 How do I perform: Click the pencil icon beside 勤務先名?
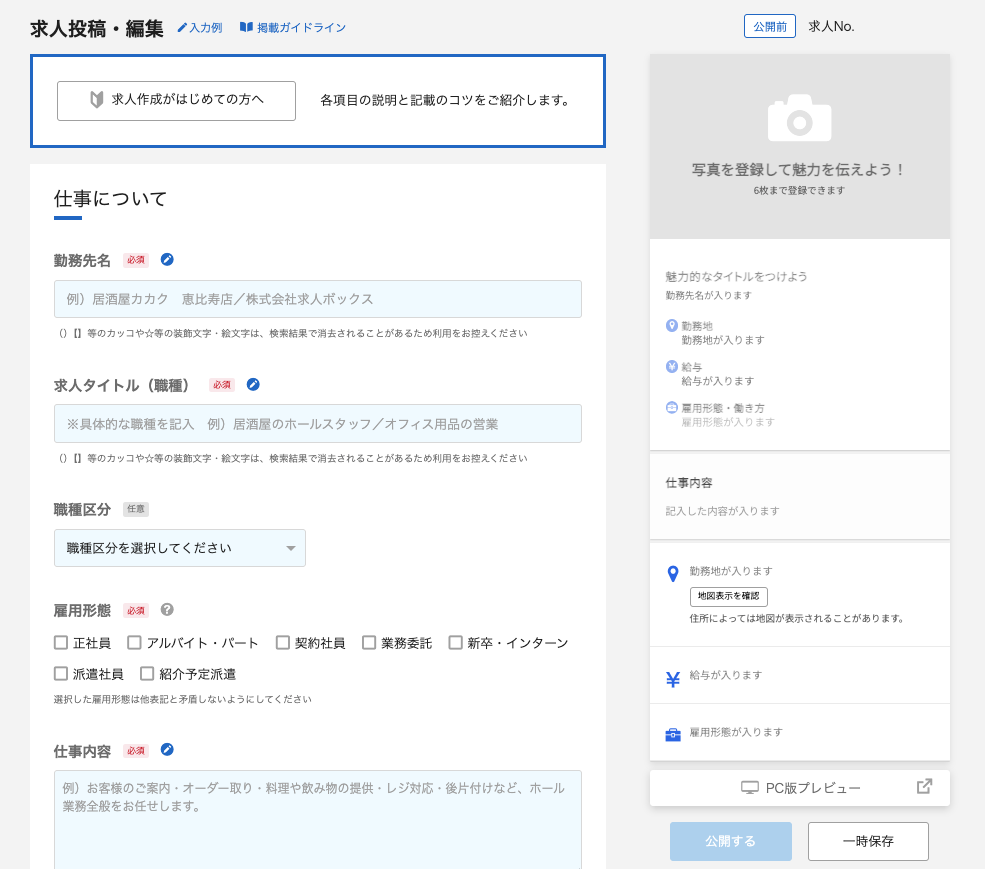(167, 260)
